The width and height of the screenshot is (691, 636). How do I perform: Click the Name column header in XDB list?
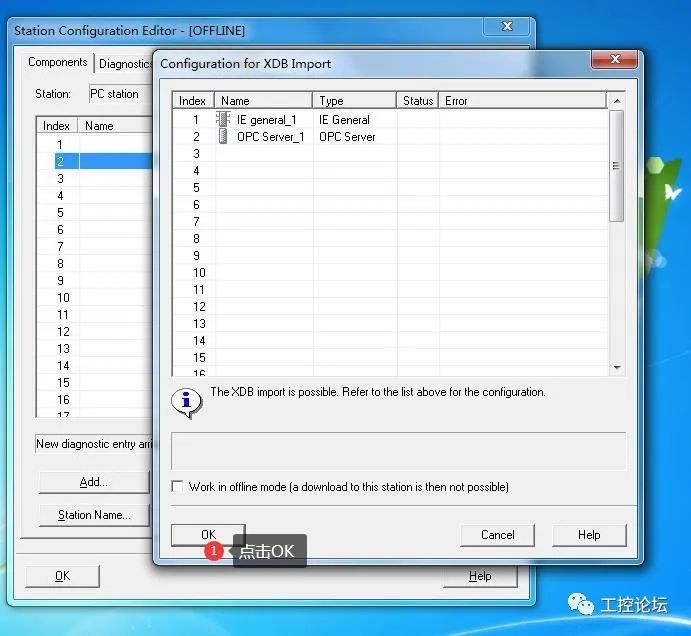(x=264, y=101)
